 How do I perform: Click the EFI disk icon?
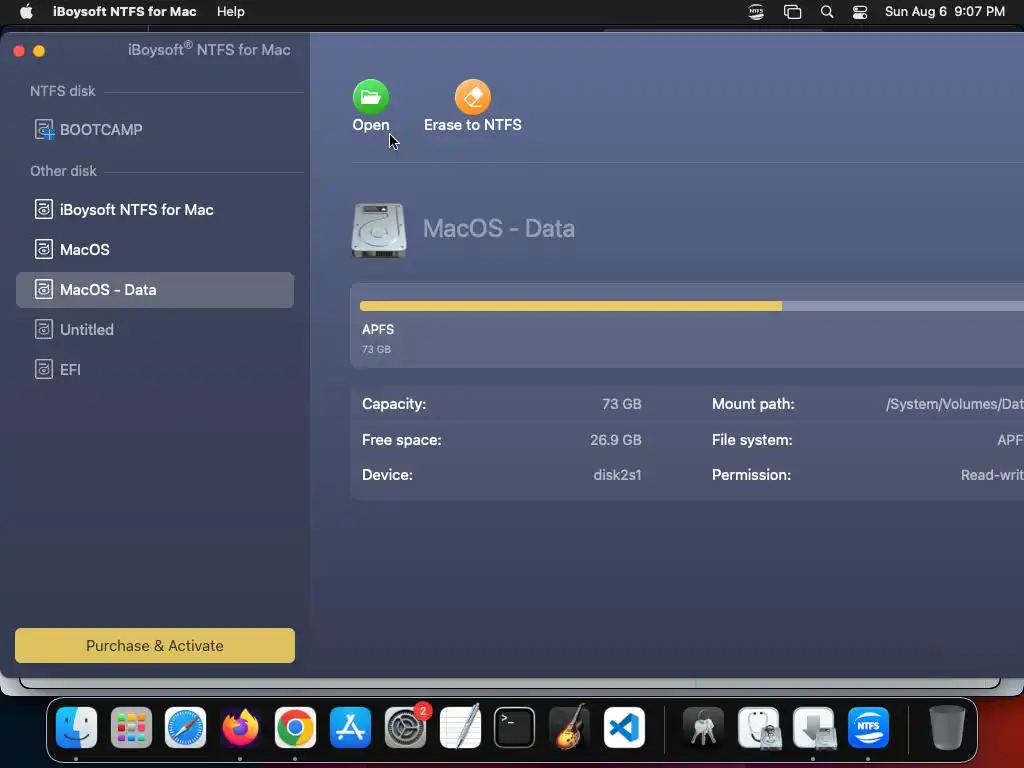(x=44, y=369)
